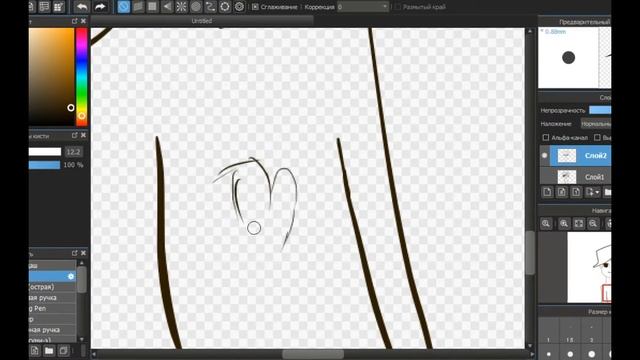Switch to the Untitled document tab
This screenshot has height=360, width=640.
pyautogui.click(x=202, y=21)
